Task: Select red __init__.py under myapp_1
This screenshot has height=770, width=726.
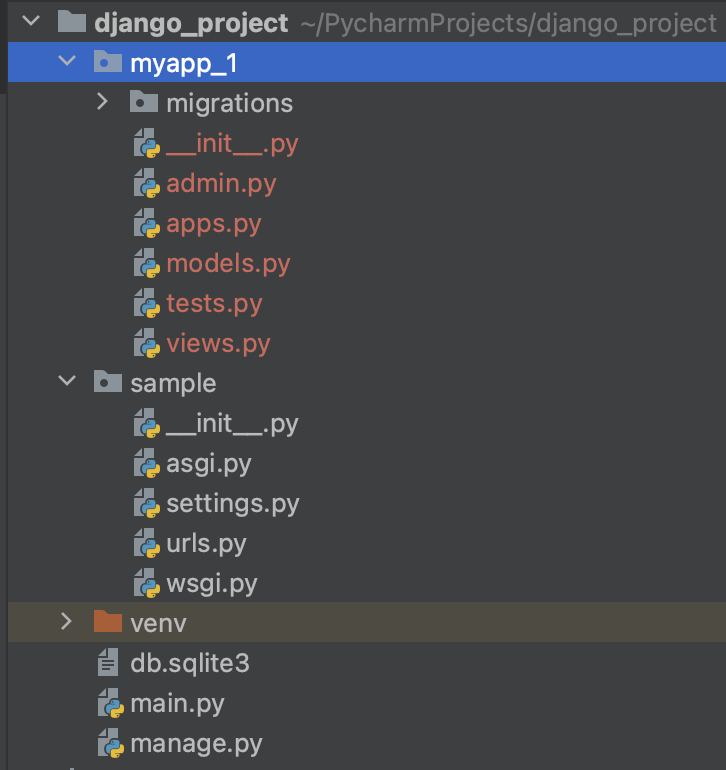Action: click(x=232, y=144)
